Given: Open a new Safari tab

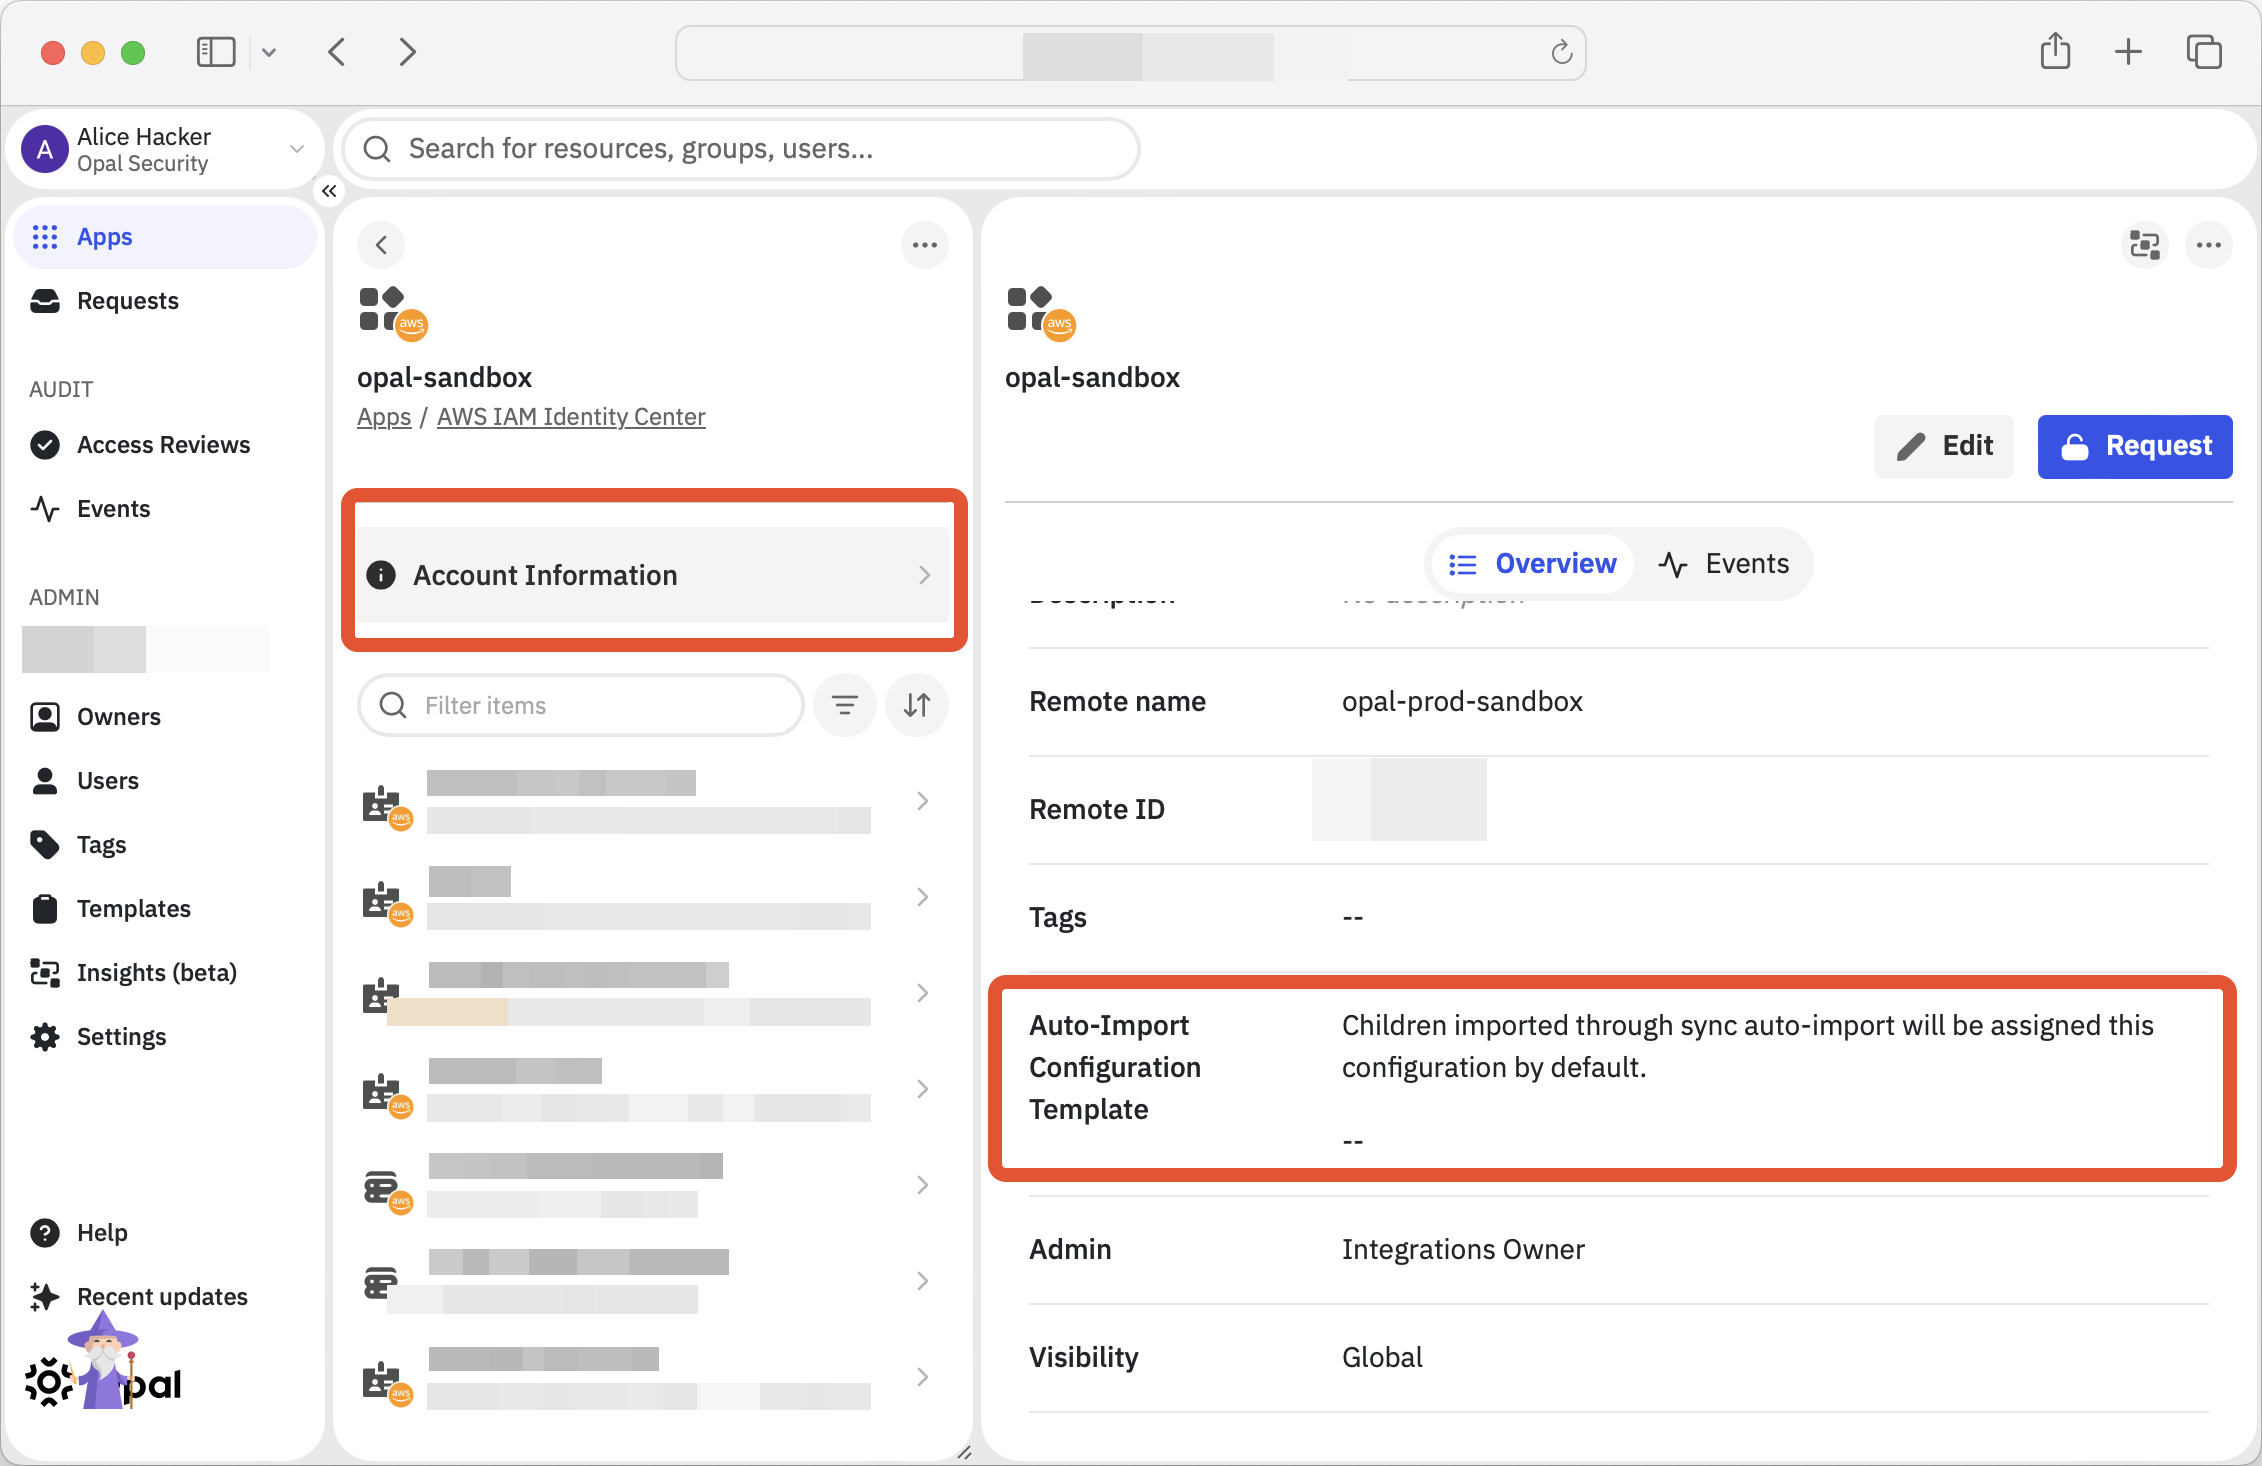Looking at the screenshot, I should (x=2129, y=52).
